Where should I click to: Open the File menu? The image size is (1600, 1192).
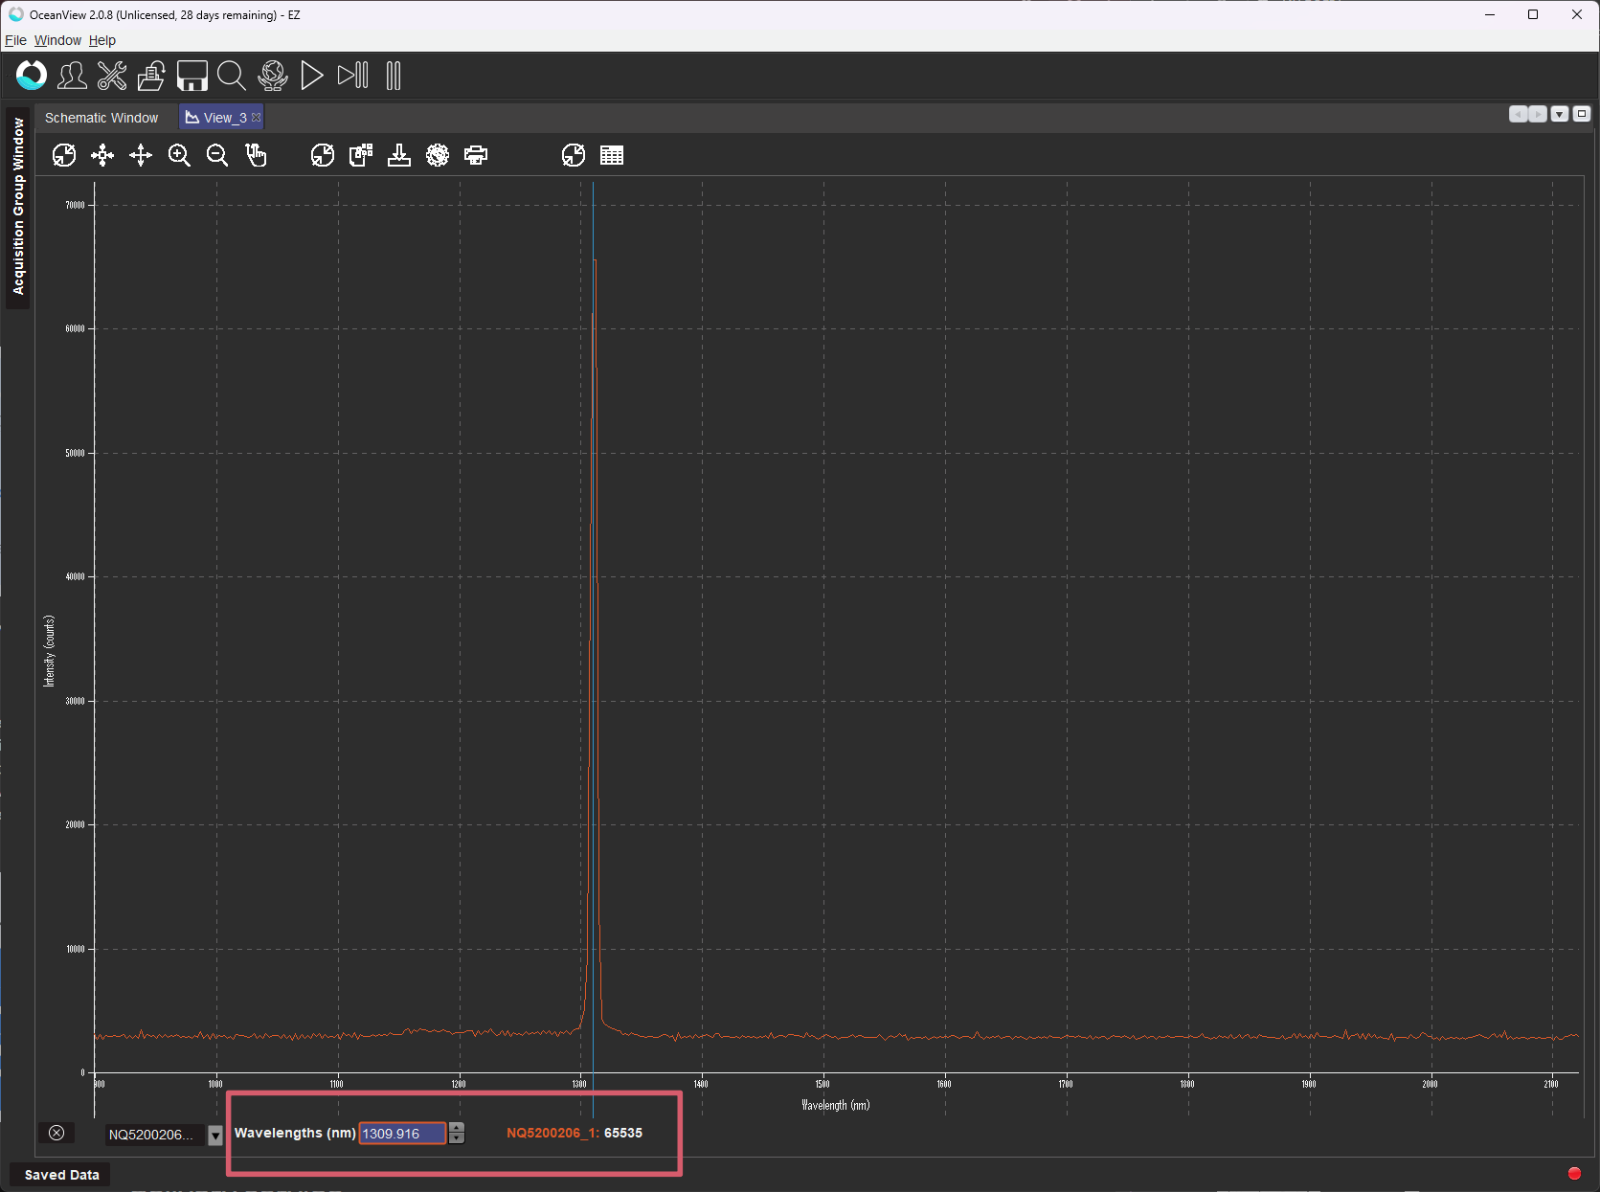click(x=15, y=40)
